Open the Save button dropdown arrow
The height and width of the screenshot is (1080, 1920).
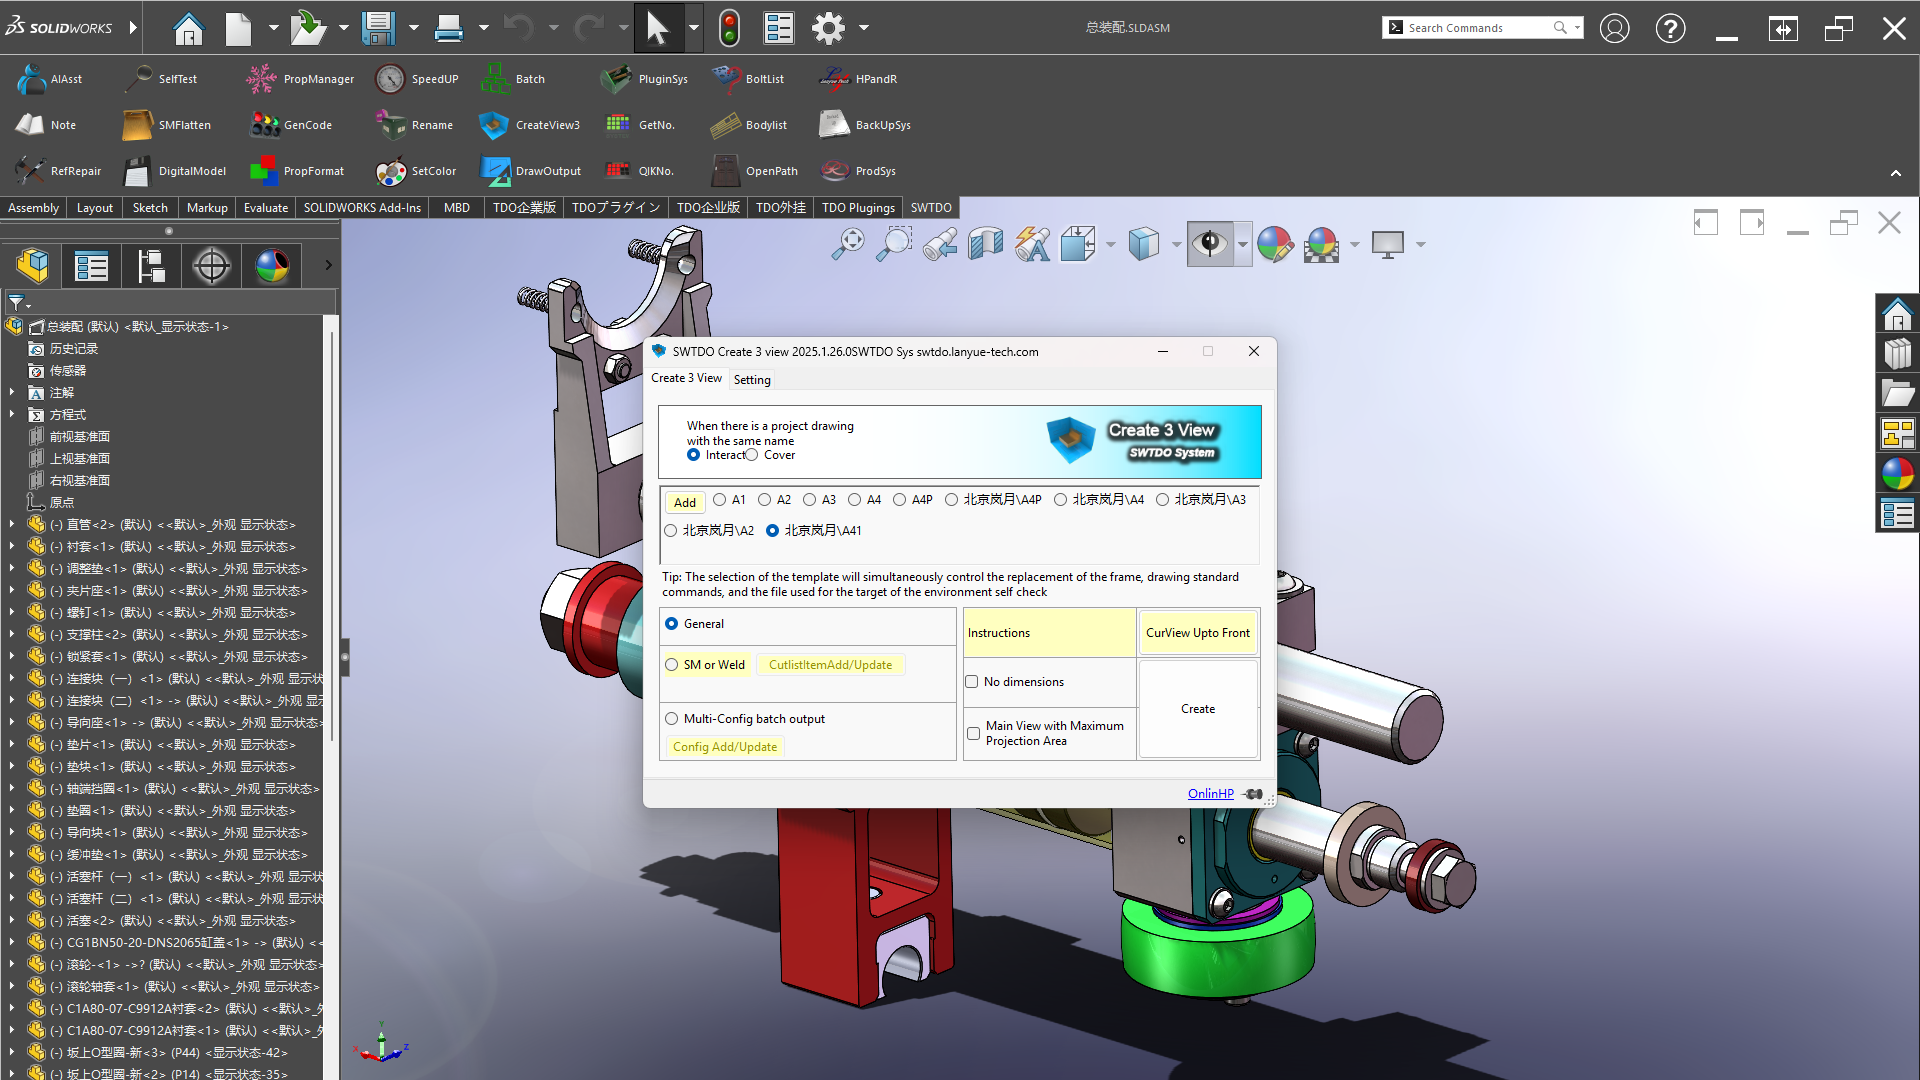413,28
